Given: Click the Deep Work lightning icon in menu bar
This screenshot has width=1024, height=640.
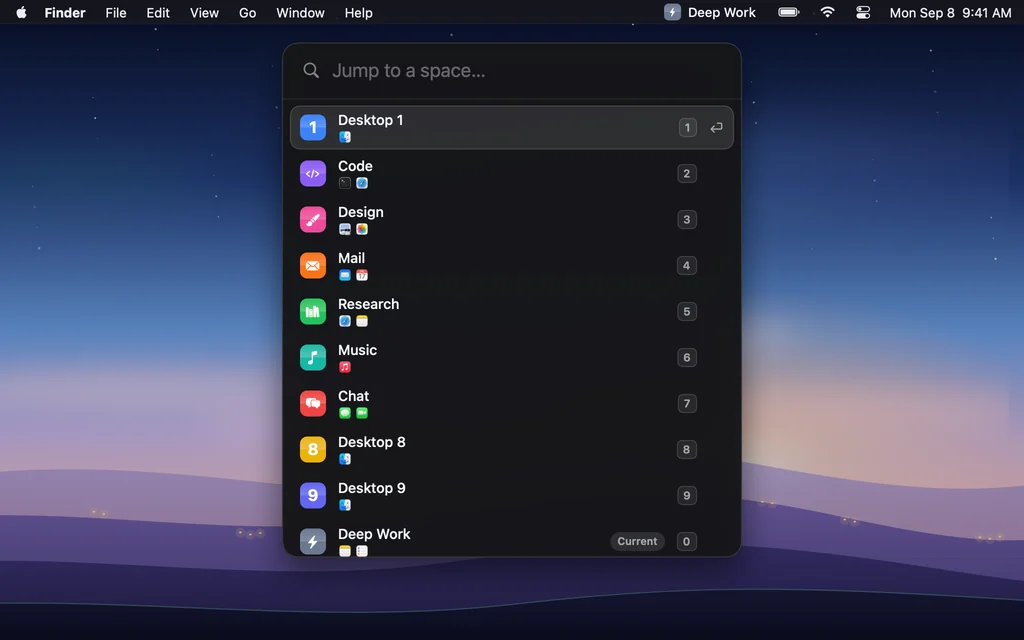Looking at the screenshot, I should (x=672, y=12).
